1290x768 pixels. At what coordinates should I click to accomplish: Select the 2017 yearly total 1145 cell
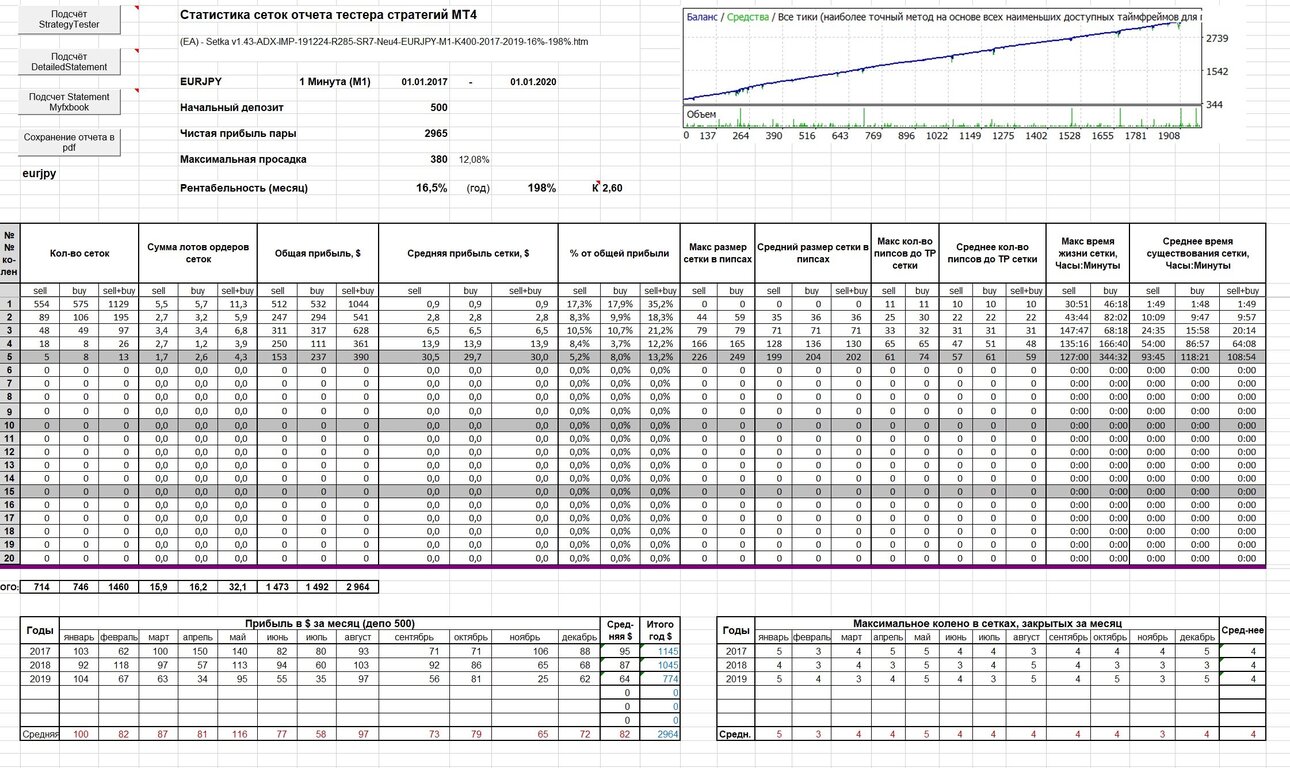click(x=662, y=650)
